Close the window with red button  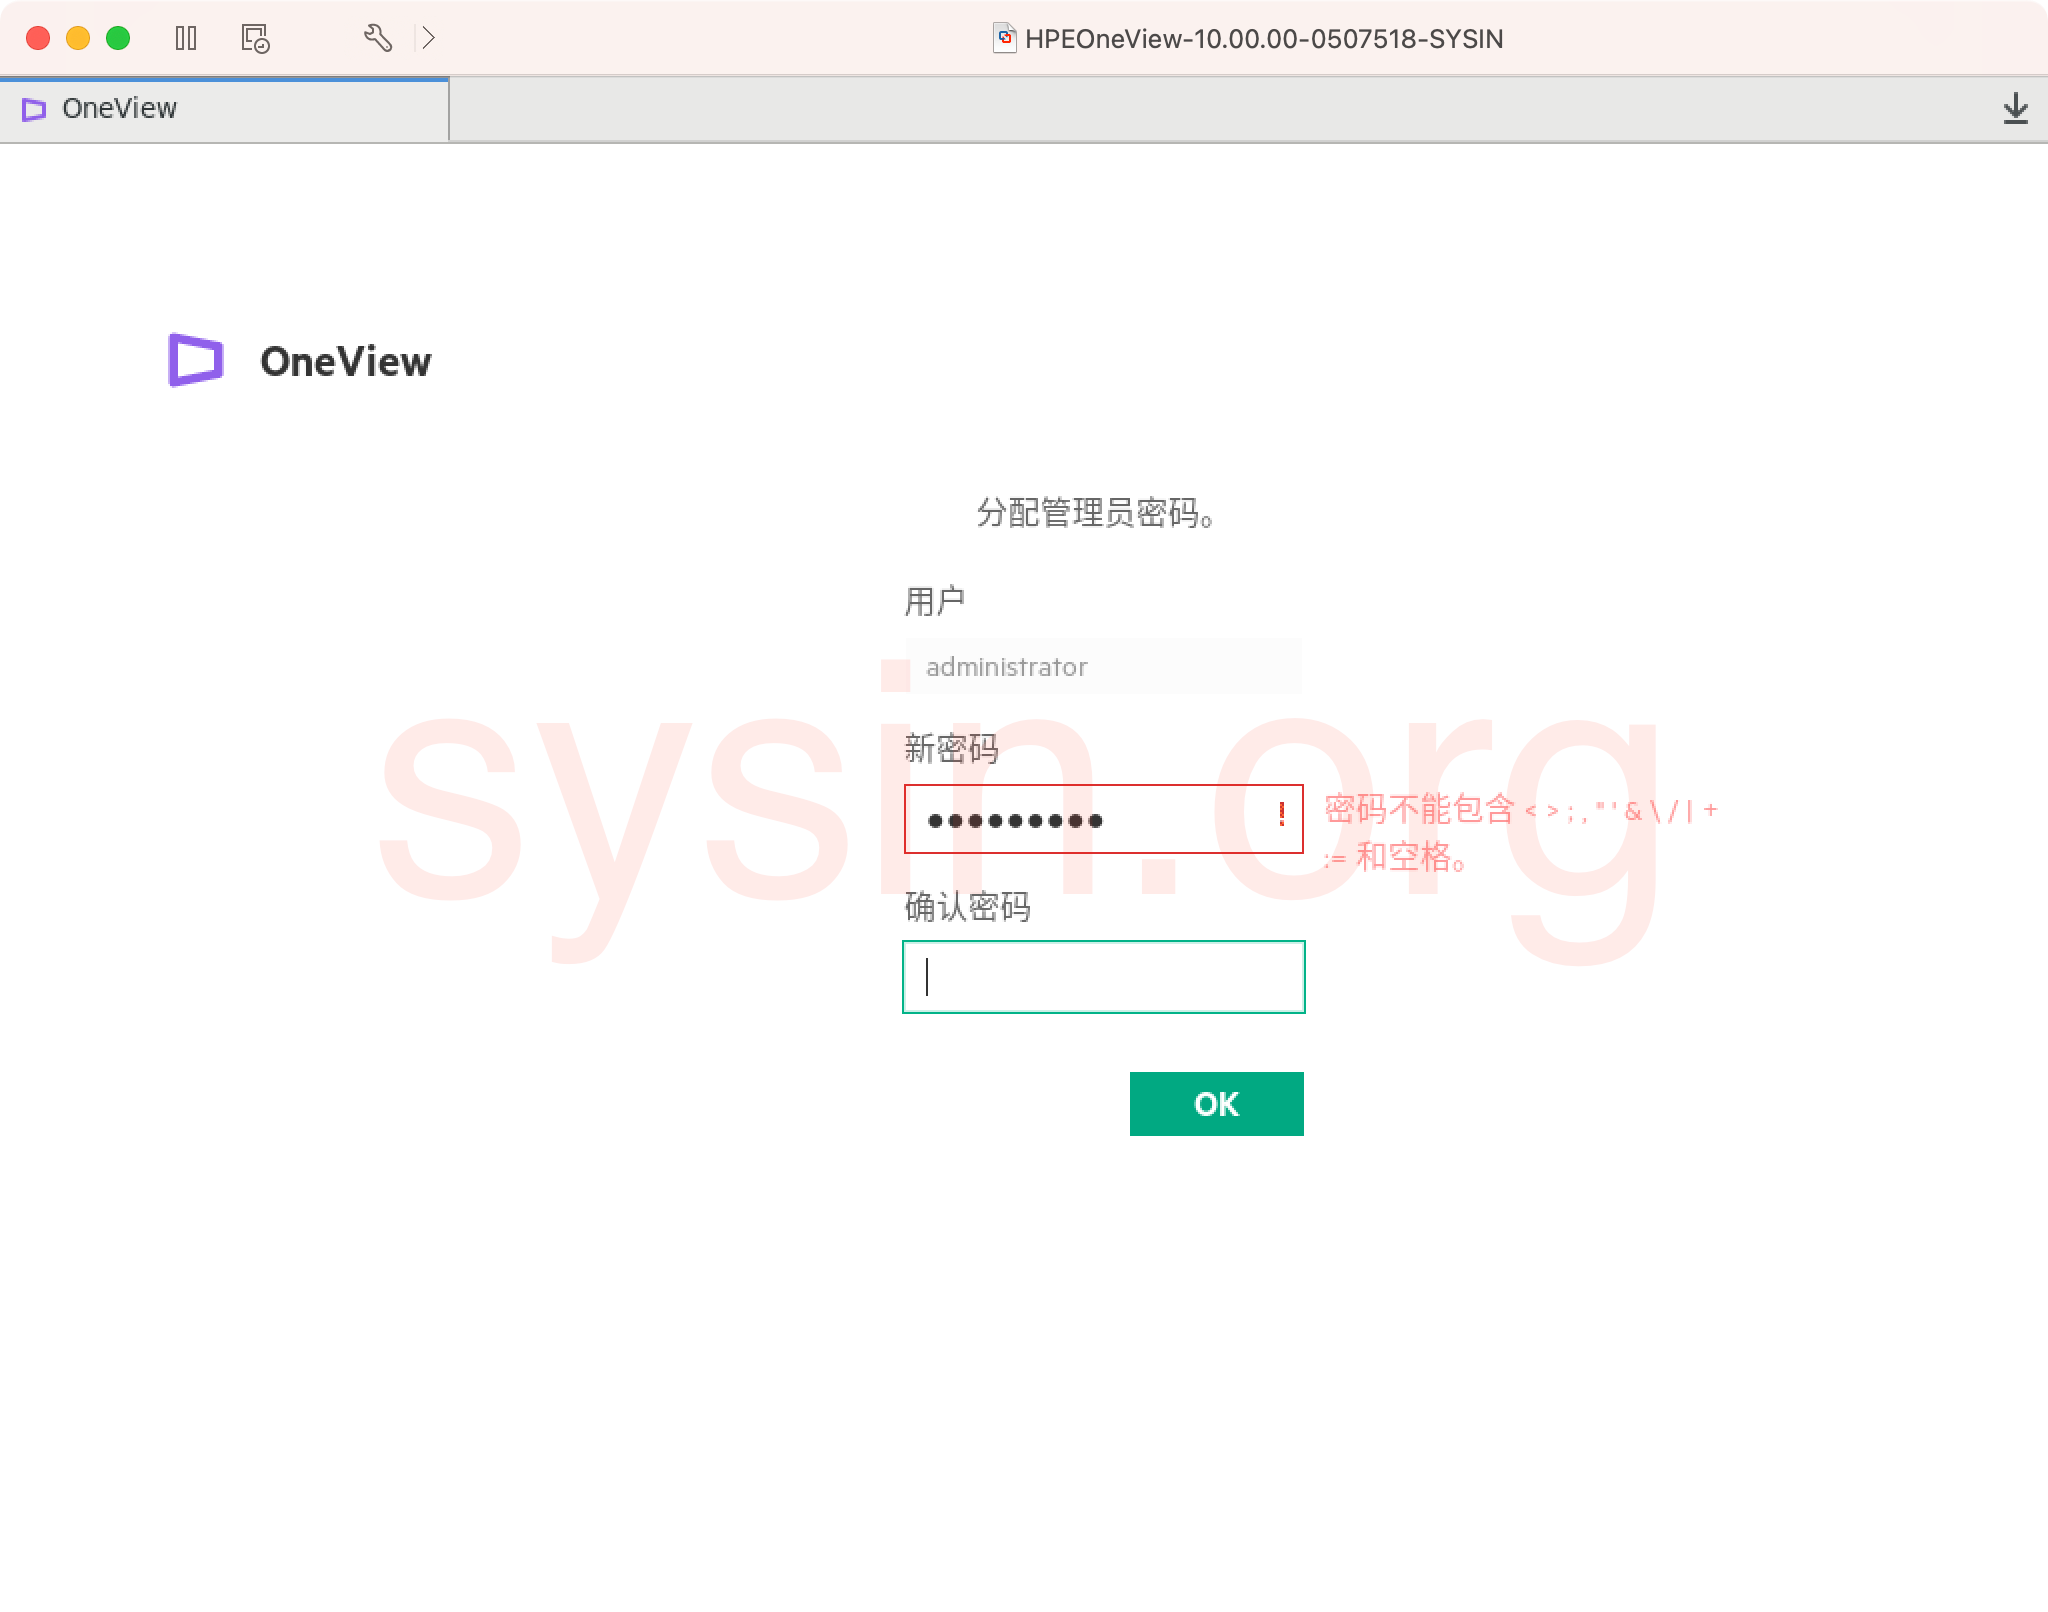pos(38,38)
